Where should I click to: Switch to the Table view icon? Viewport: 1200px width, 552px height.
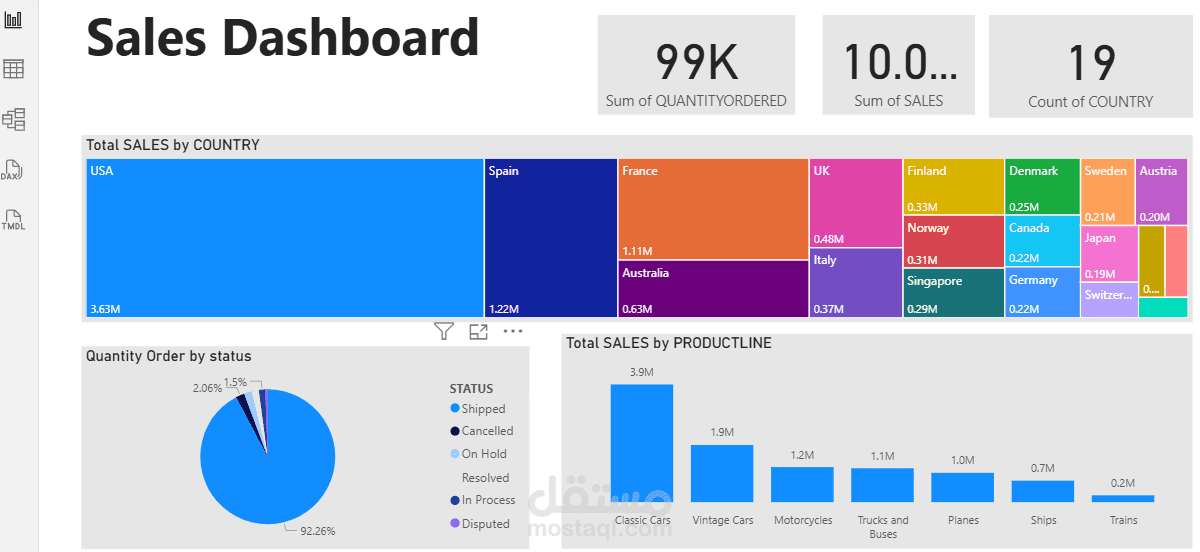[x=14, y=69]
